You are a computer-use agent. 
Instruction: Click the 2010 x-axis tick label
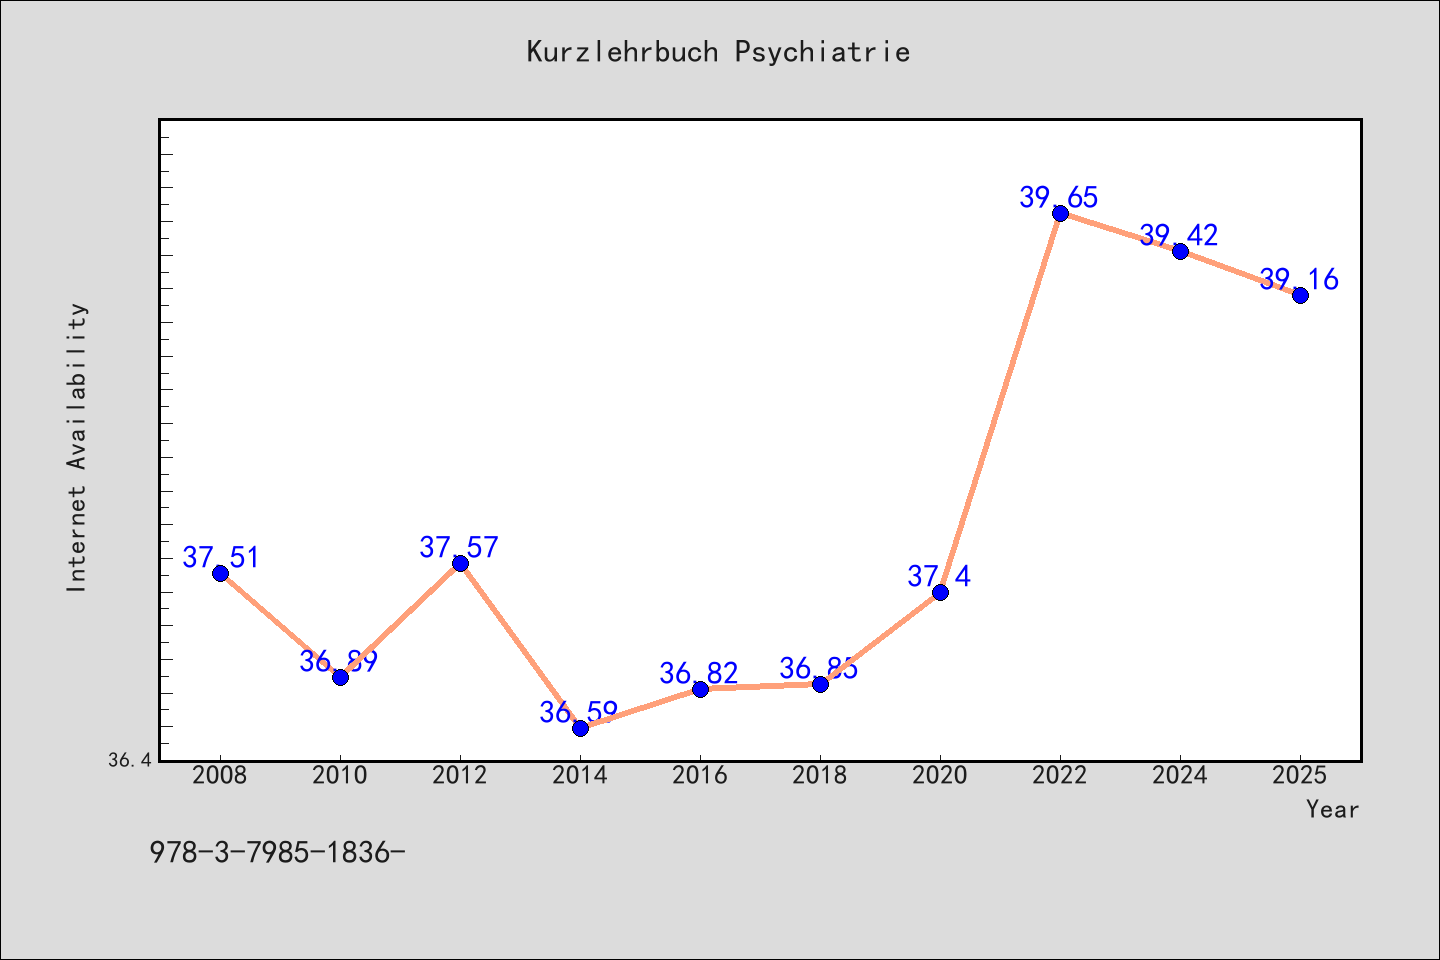340,775
